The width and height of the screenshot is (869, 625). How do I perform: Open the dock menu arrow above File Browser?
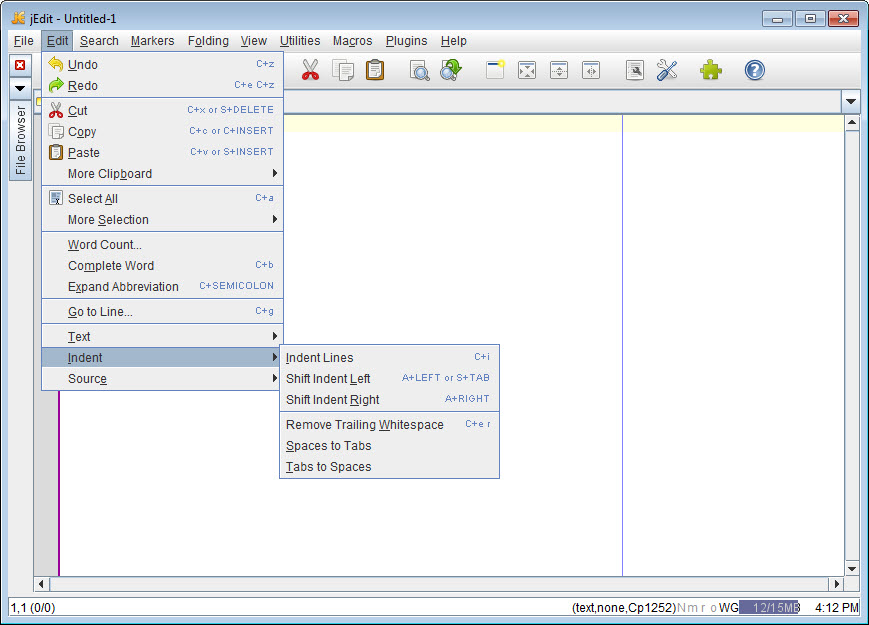[x=20, y=88]
